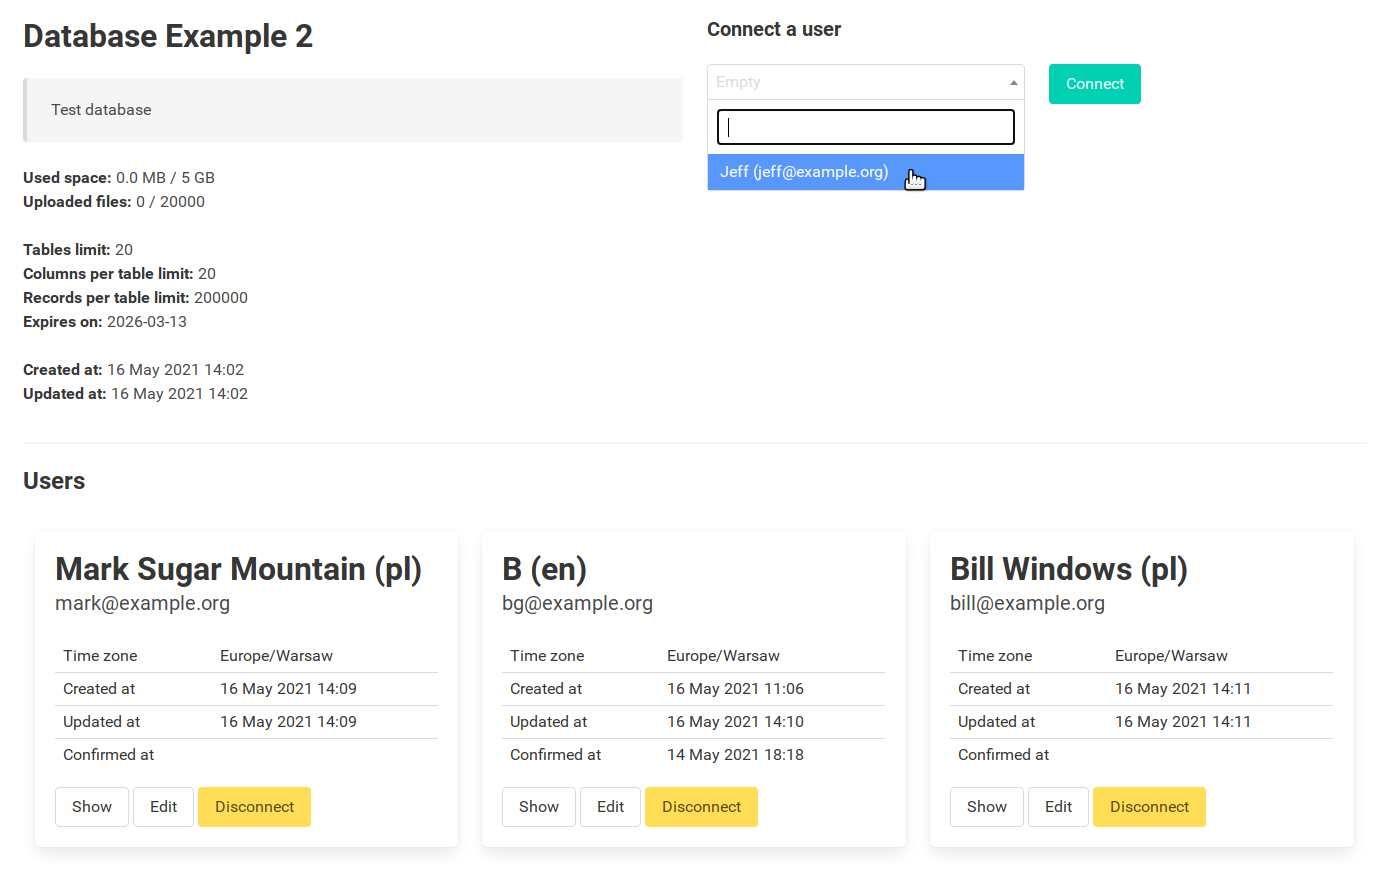Open the Empty user select box
1381x888 pixels.
(x=866, y=82)
